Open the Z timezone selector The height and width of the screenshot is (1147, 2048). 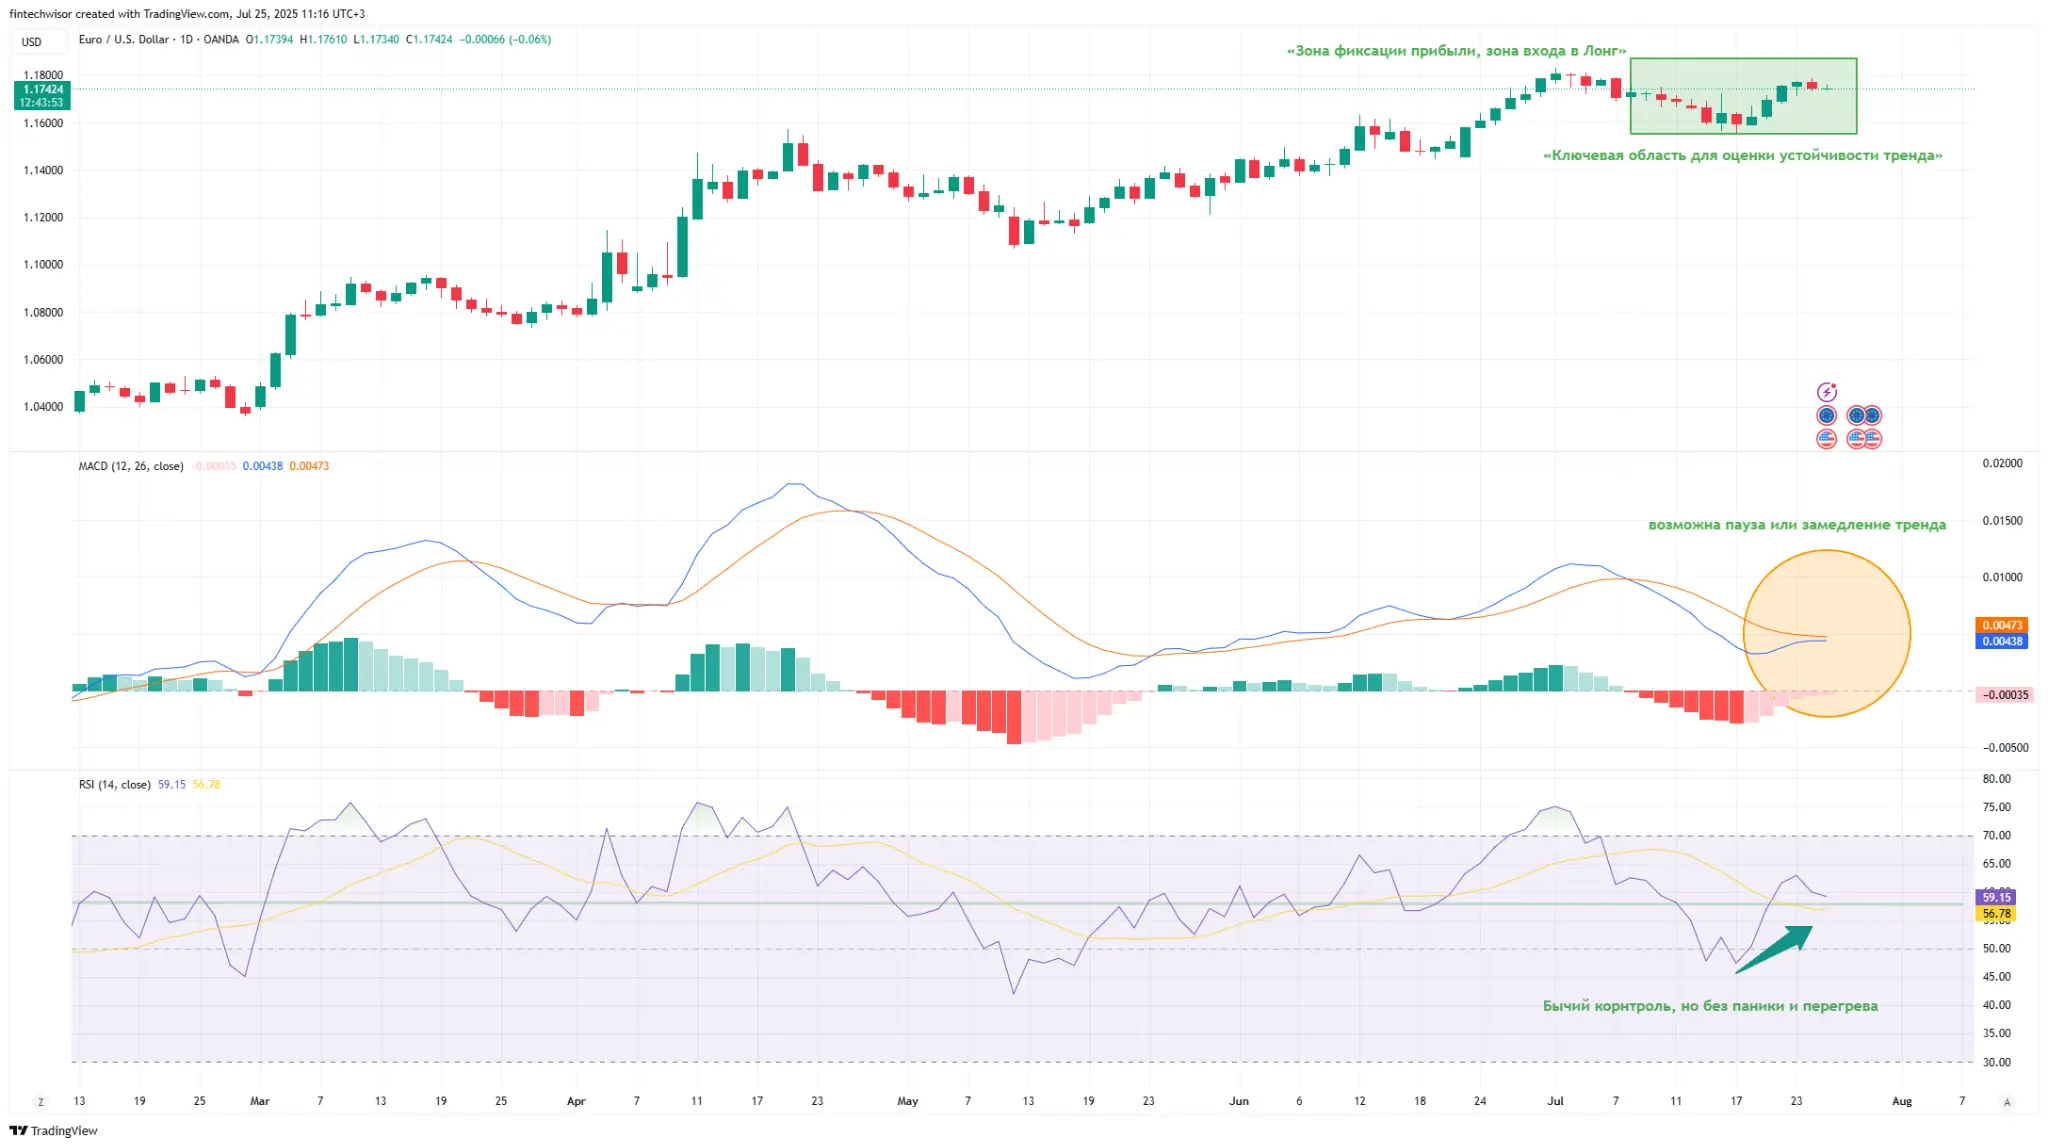tap(41, 1100)
